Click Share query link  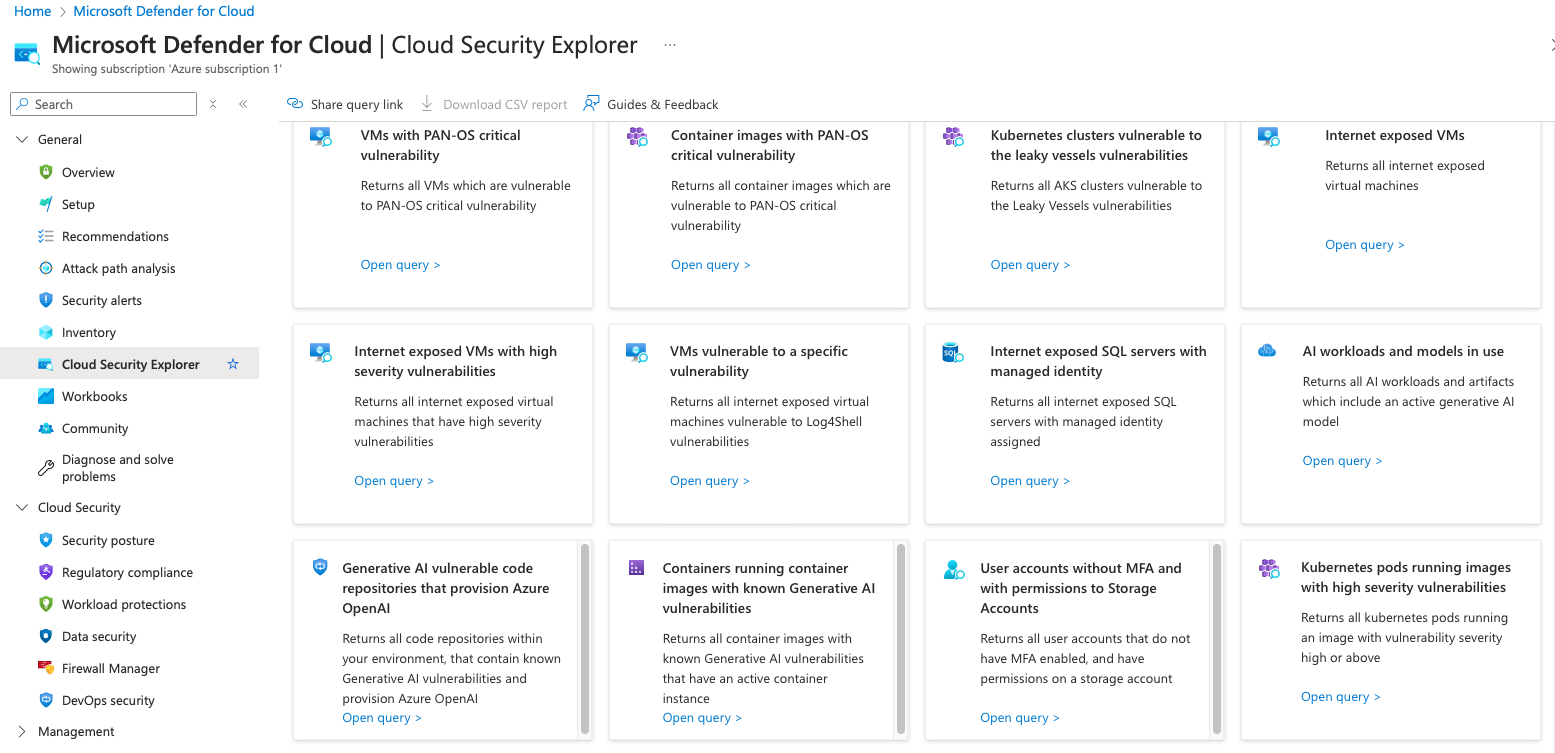click(345, 104)
